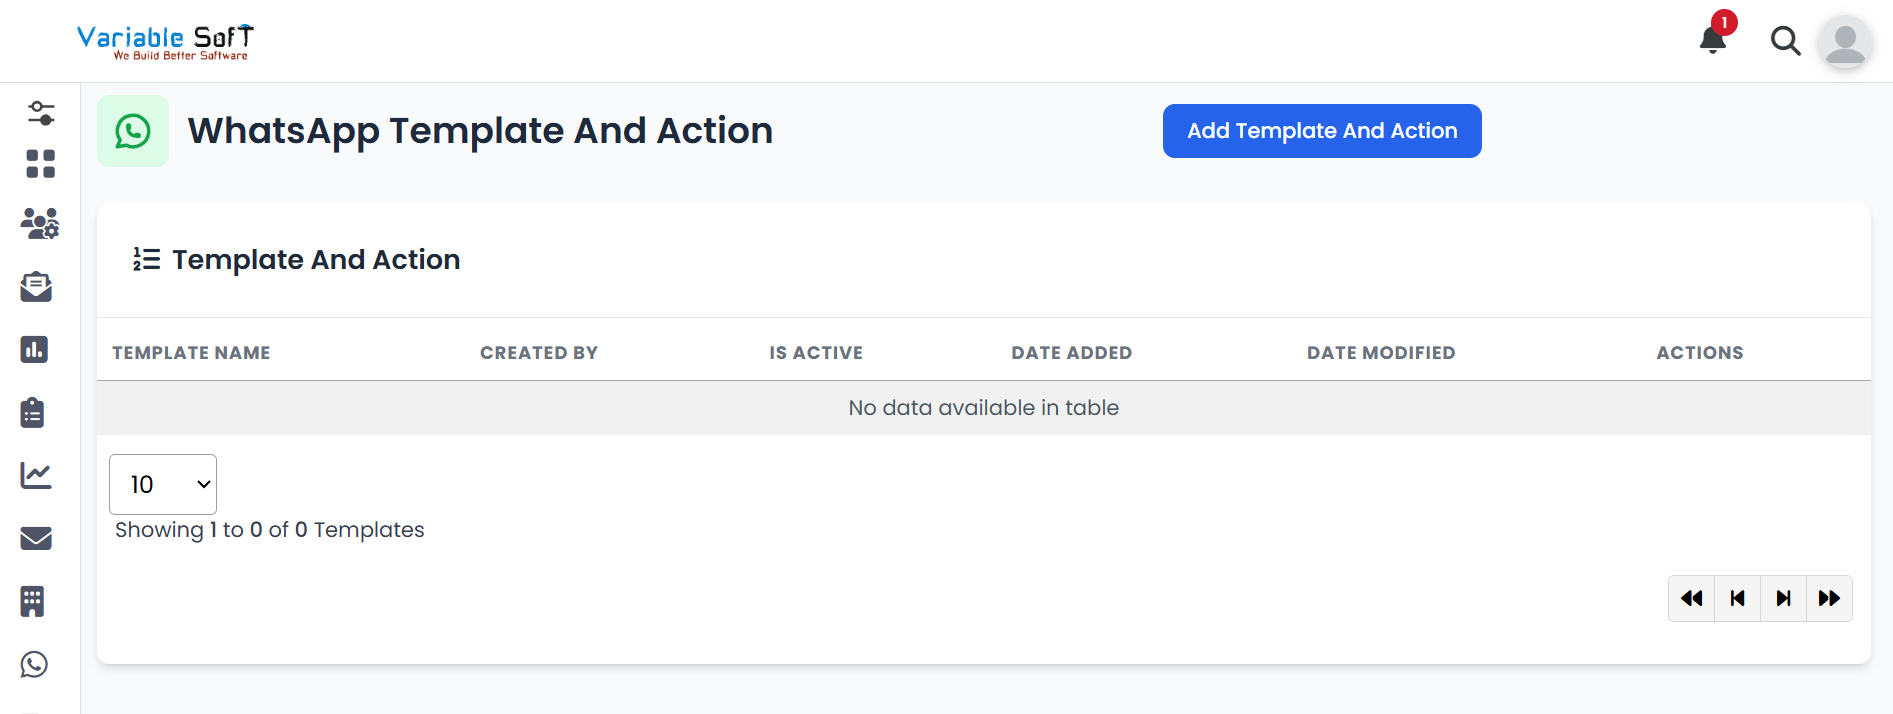Go to next page in pagination
The height and width of the screenshot is (714, 1893).
click(x=1783, y=598)
